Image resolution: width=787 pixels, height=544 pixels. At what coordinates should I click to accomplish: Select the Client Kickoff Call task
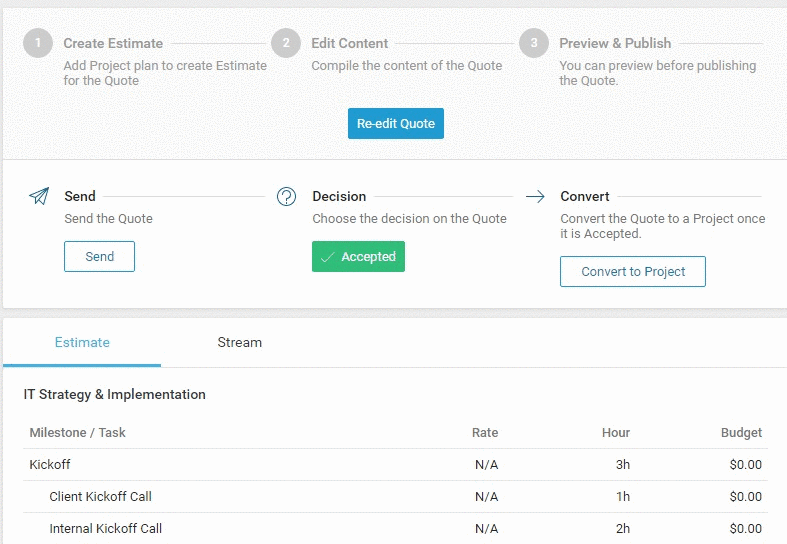pyautogui.click(x=100, y=496)
